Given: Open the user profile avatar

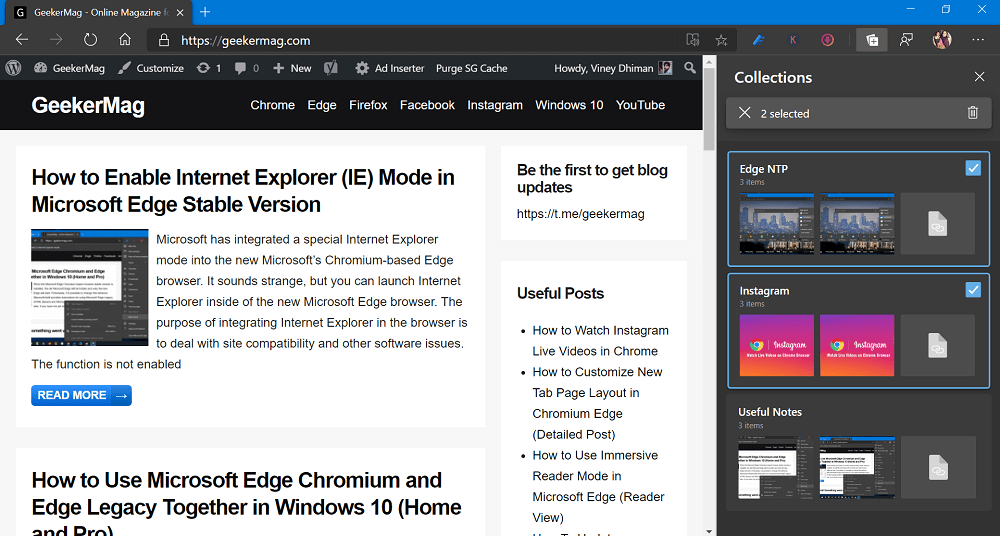Looking at the screenshot, I should (942, 40).
